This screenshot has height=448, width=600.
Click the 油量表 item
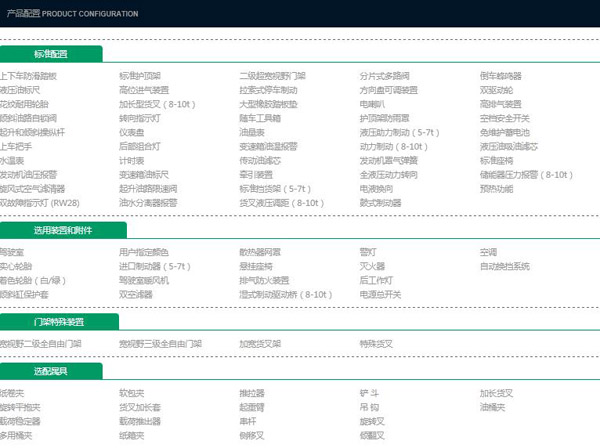tap(251, 131)
